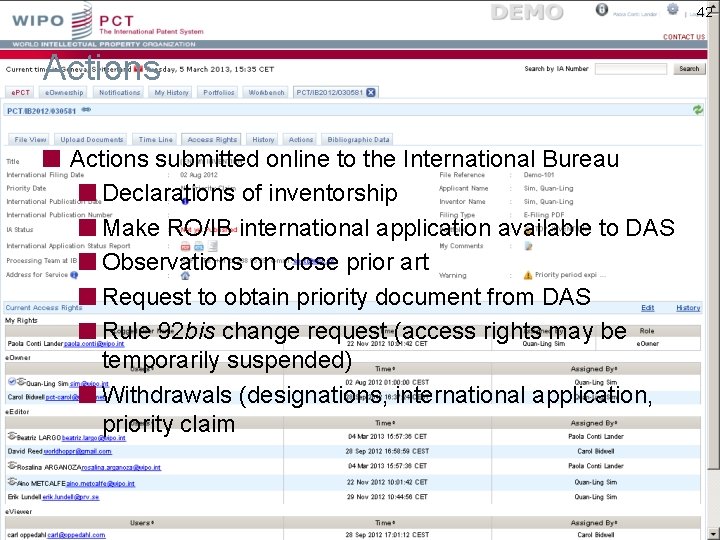This screenshot has height=540, width=720.
Task: Click the refresh icon in the application header
Action: [698, 110]
